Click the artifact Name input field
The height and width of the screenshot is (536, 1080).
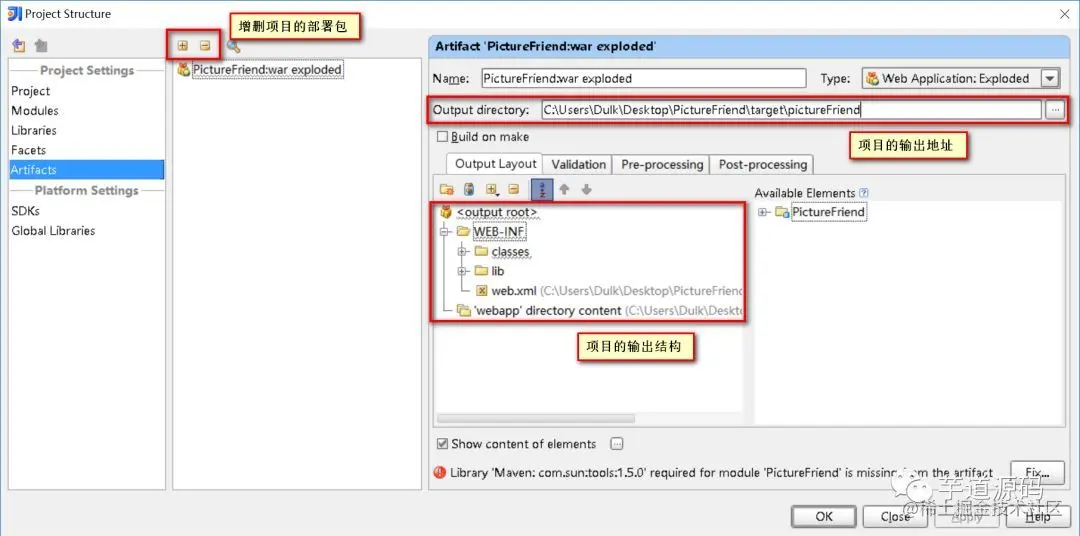(x=643, y=79)
